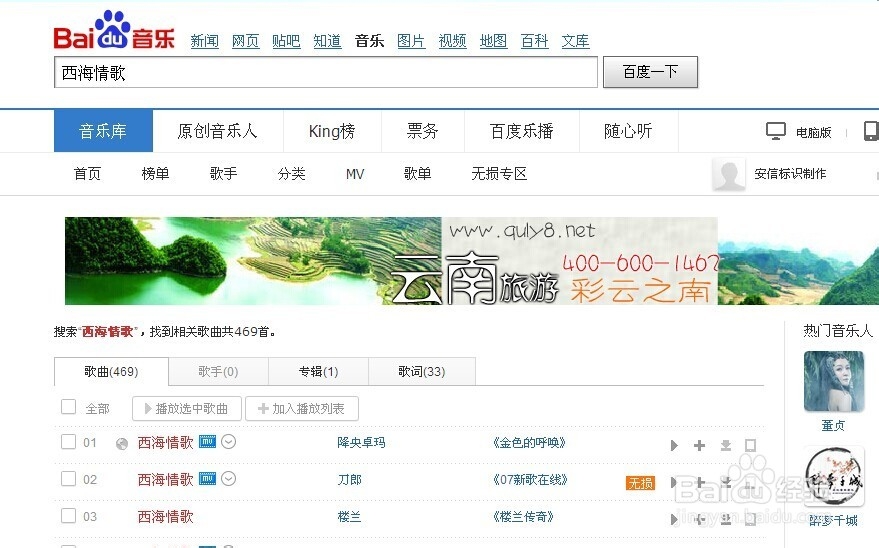Click the 无损 lossless badge on row 02
Image resolution: width=879 pixels, height=548 pixels.
coord(640,482)
